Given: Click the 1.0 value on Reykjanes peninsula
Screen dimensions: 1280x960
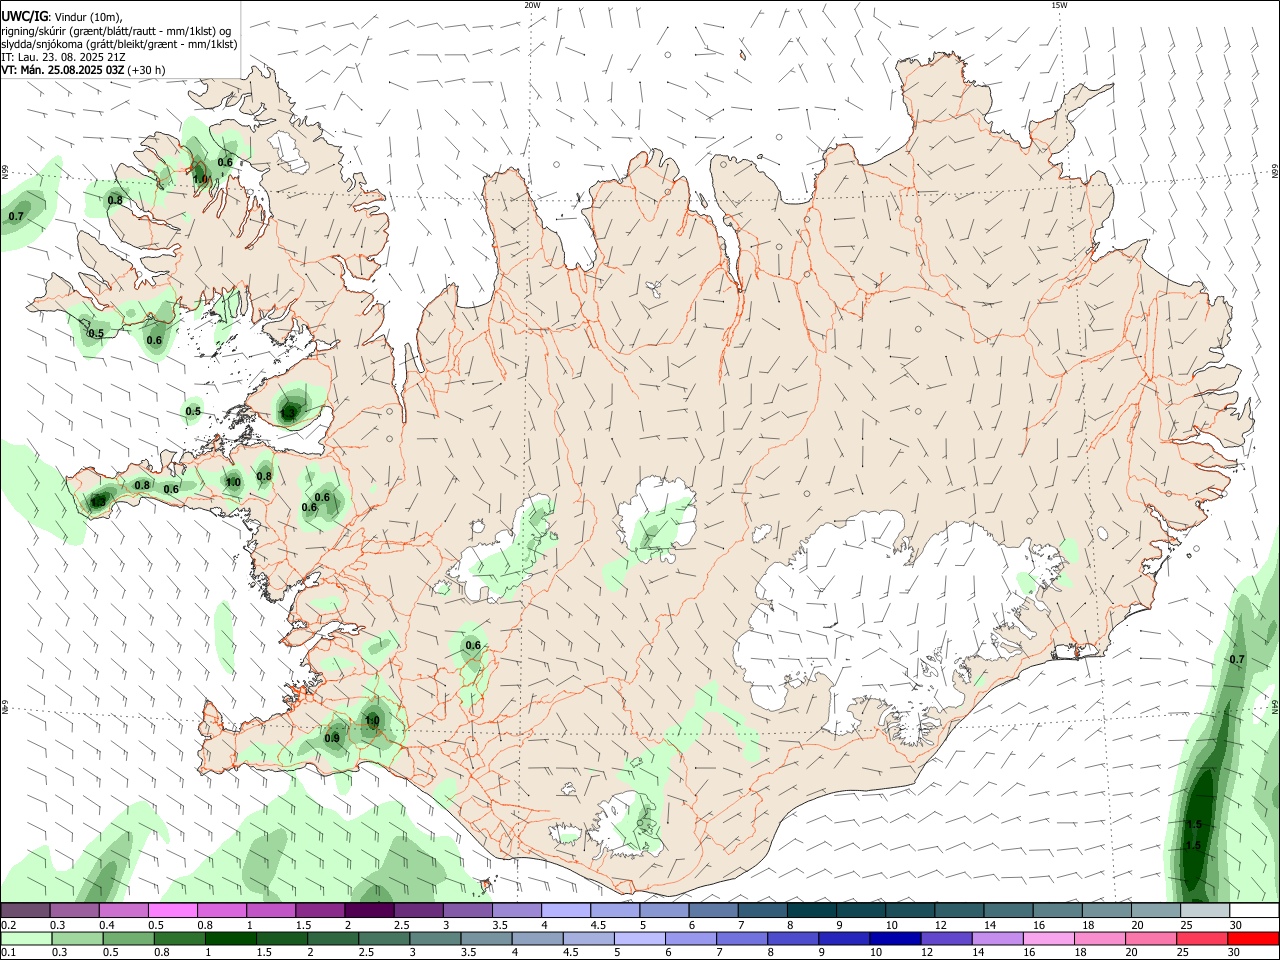Looking at the screenshot, I should pyautogui.click(x=372, y=720).
